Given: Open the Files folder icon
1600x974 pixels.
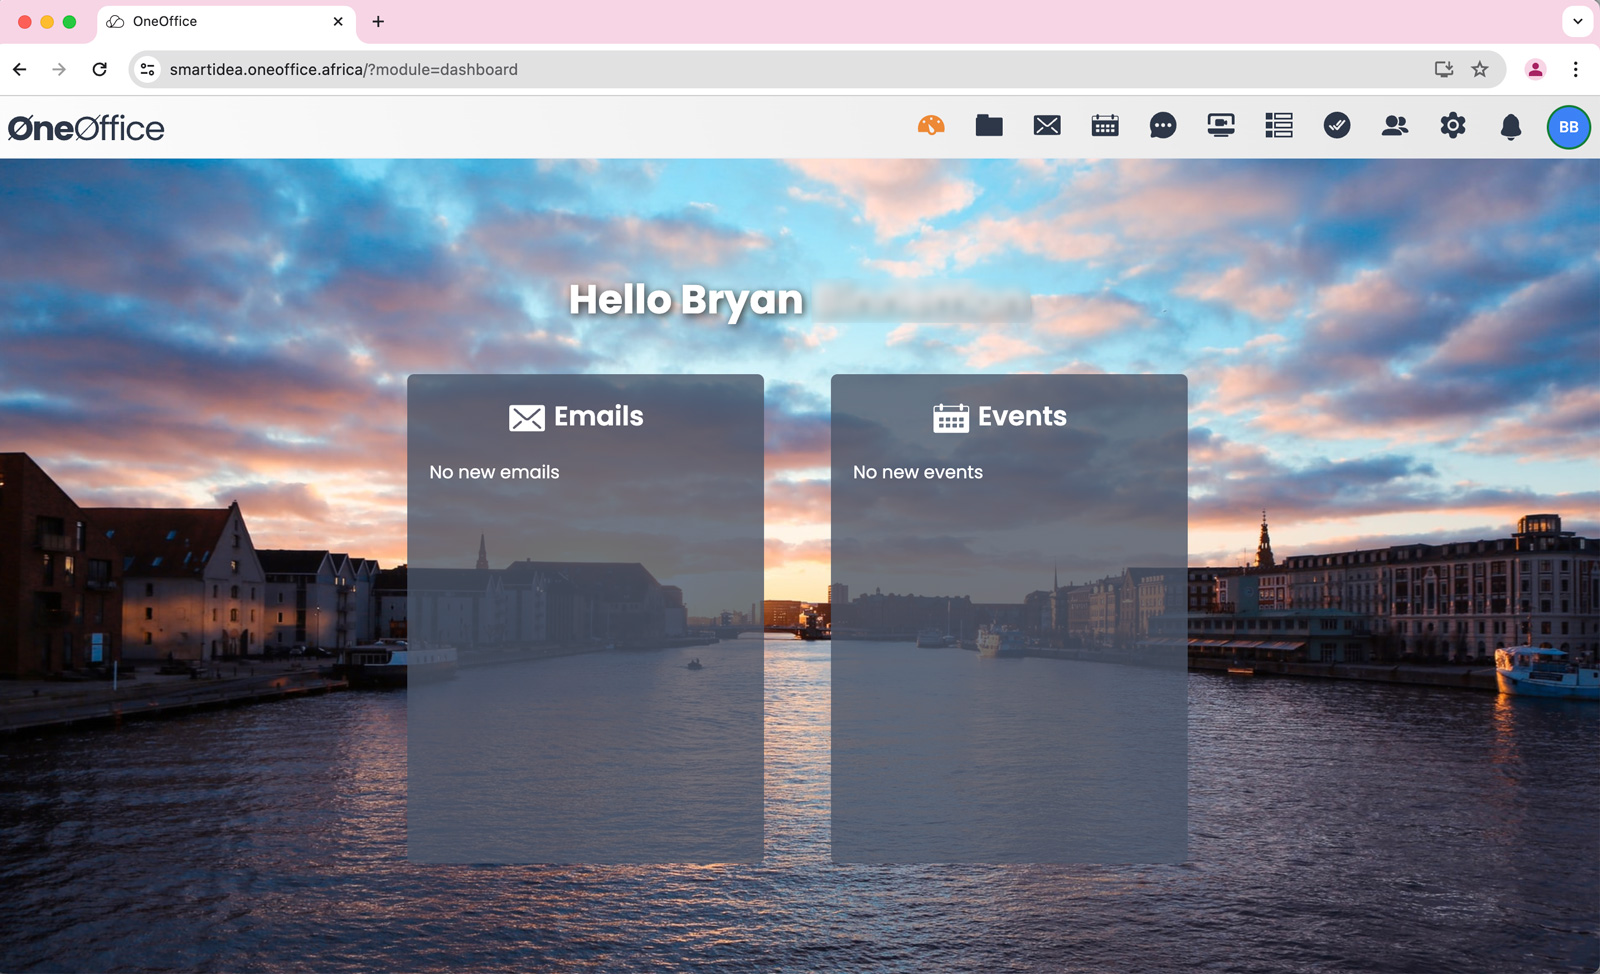Looking at the screenshot, I should [x=989, y=126].
